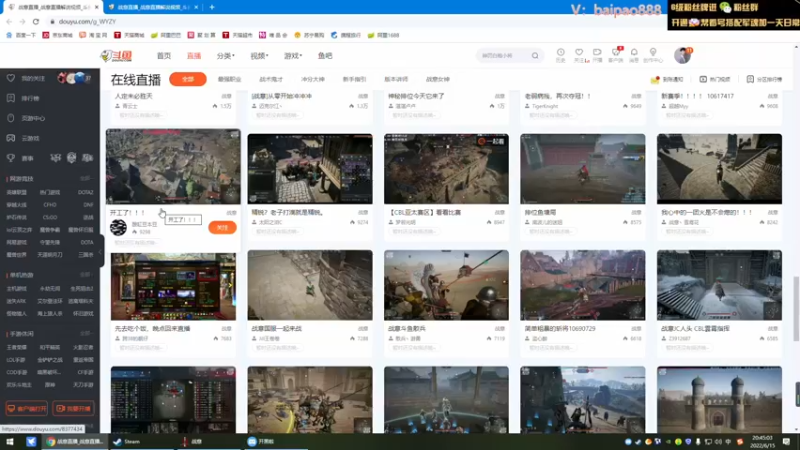Image resolution: width=800 pixels, height=450 pixels.
Task: Select the 版本讲师 filter tab
Action: 396,79
